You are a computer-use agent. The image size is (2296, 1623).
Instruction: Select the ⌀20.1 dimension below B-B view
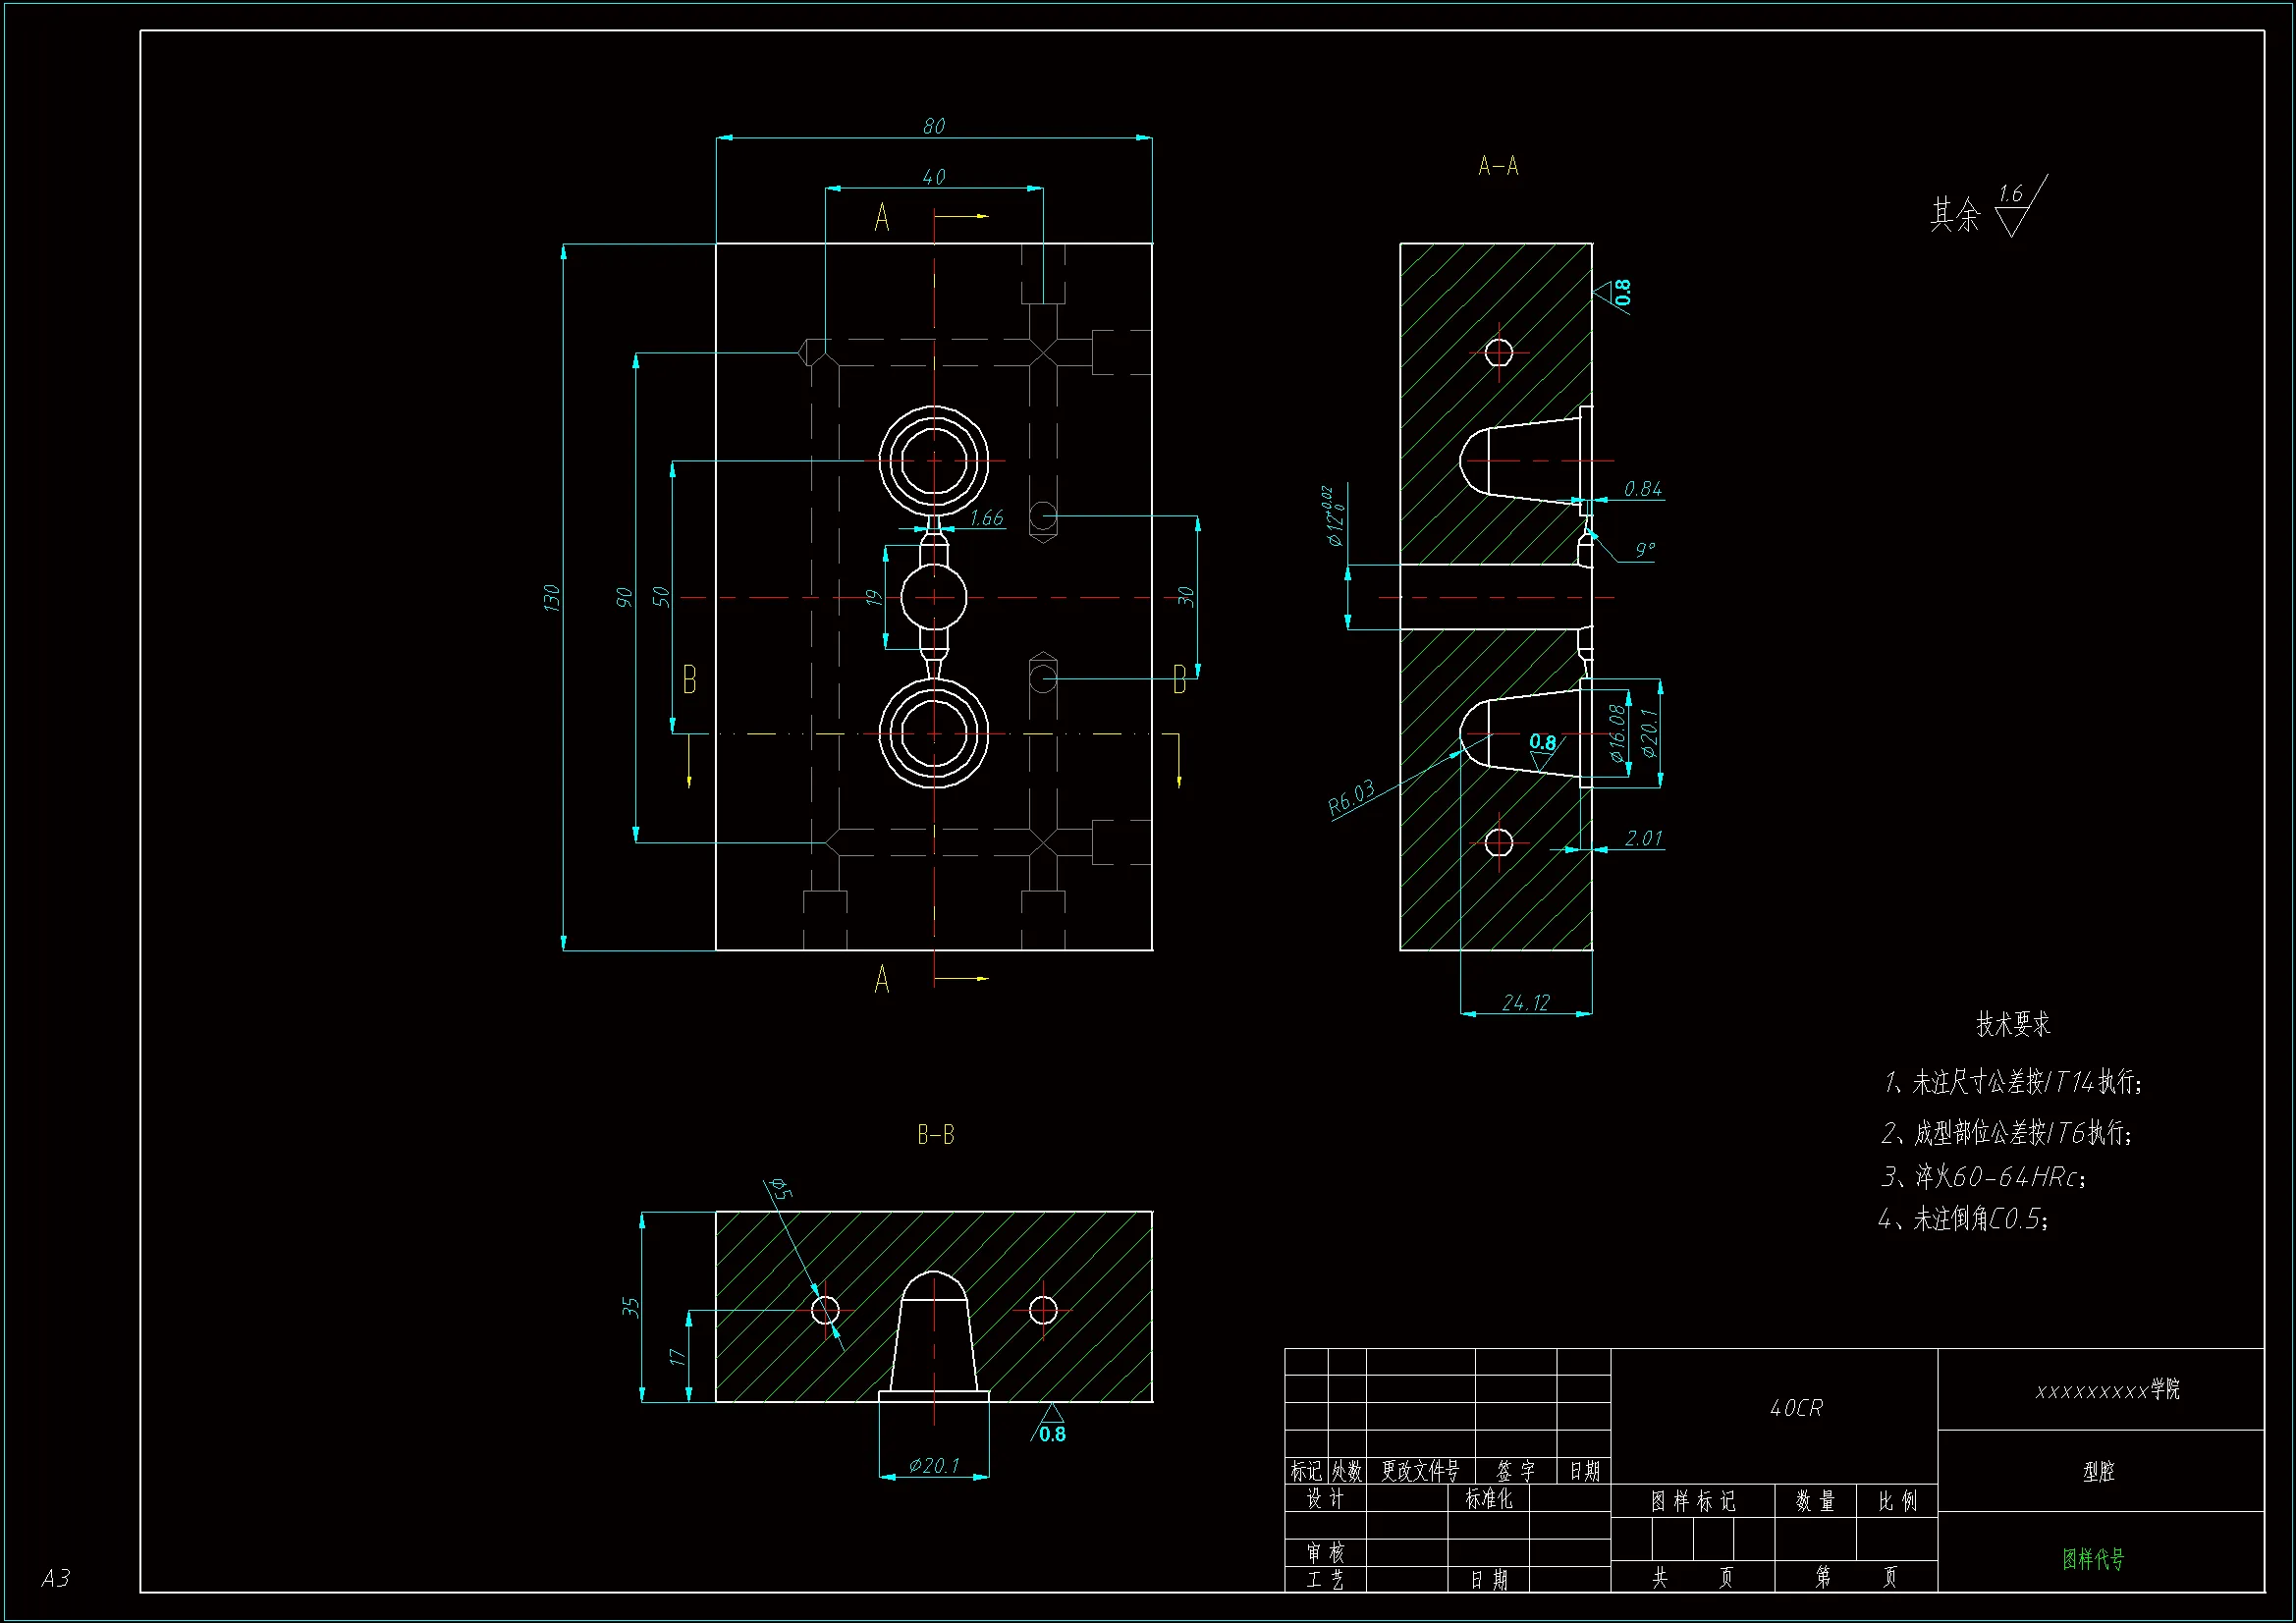(x=933, y=1466)
